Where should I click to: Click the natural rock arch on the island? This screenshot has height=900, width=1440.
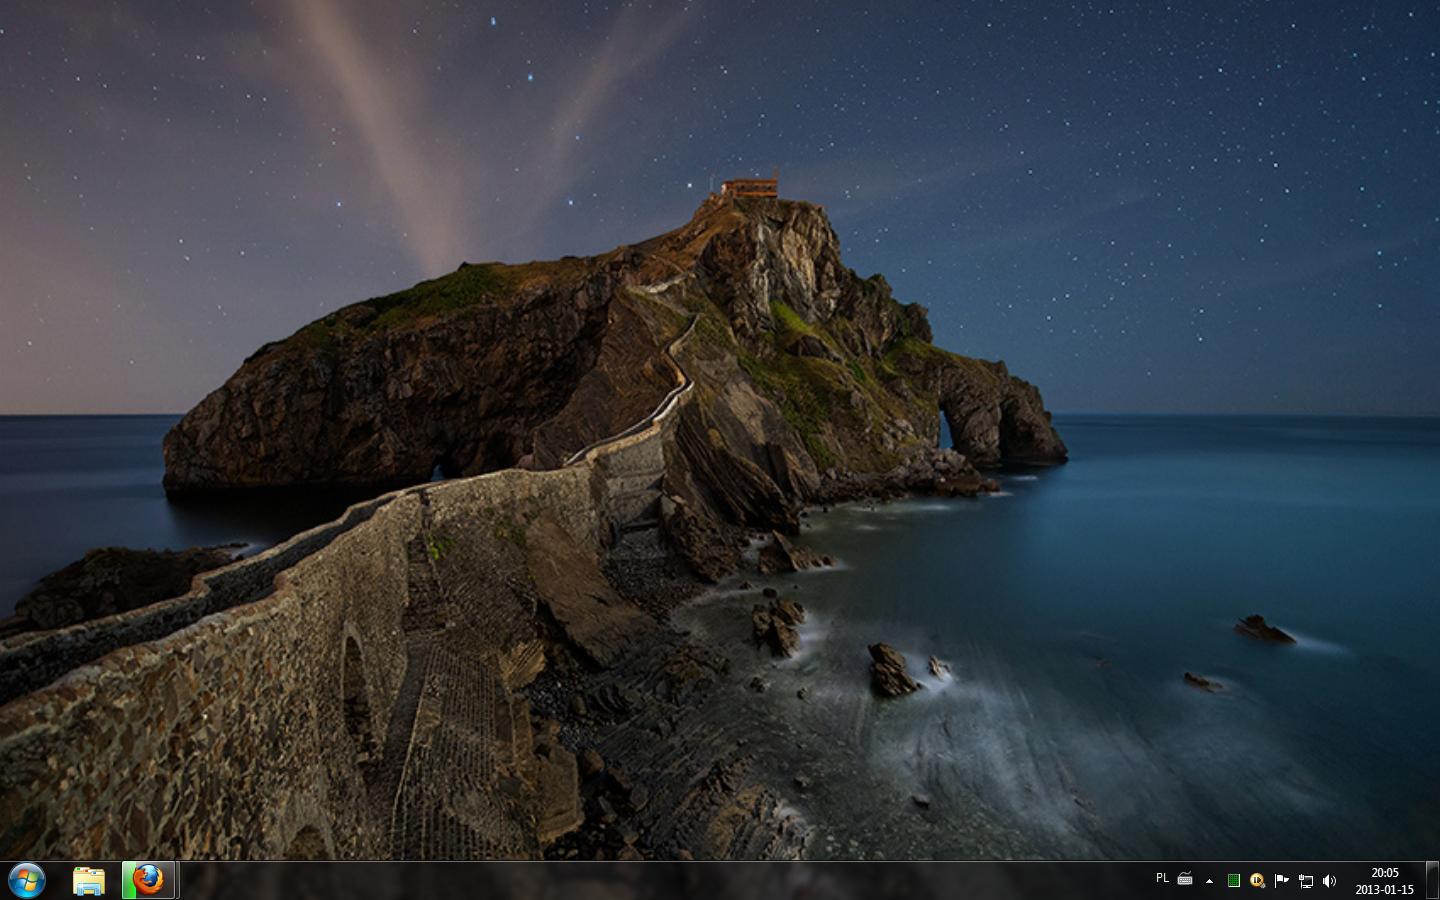tap(944, 428)
